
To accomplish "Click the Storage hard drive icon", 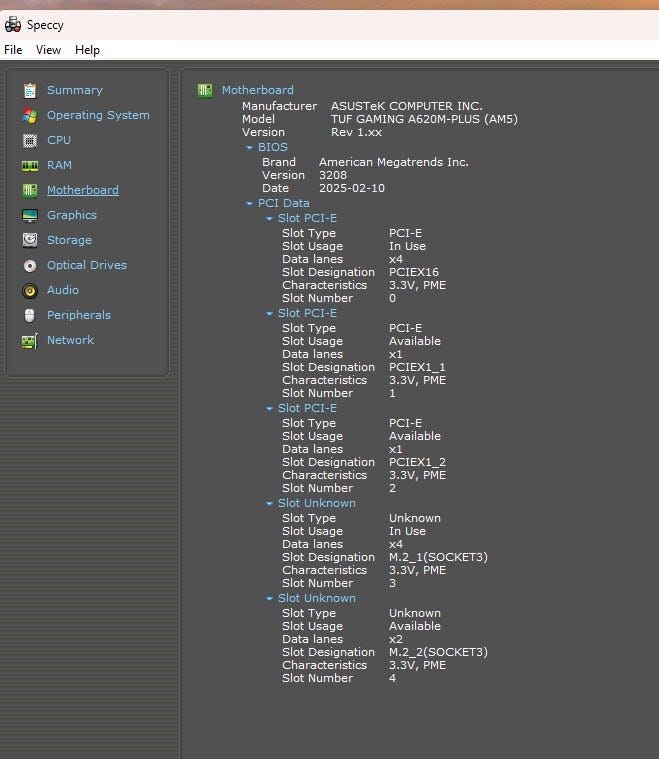I will coord(30,240).
